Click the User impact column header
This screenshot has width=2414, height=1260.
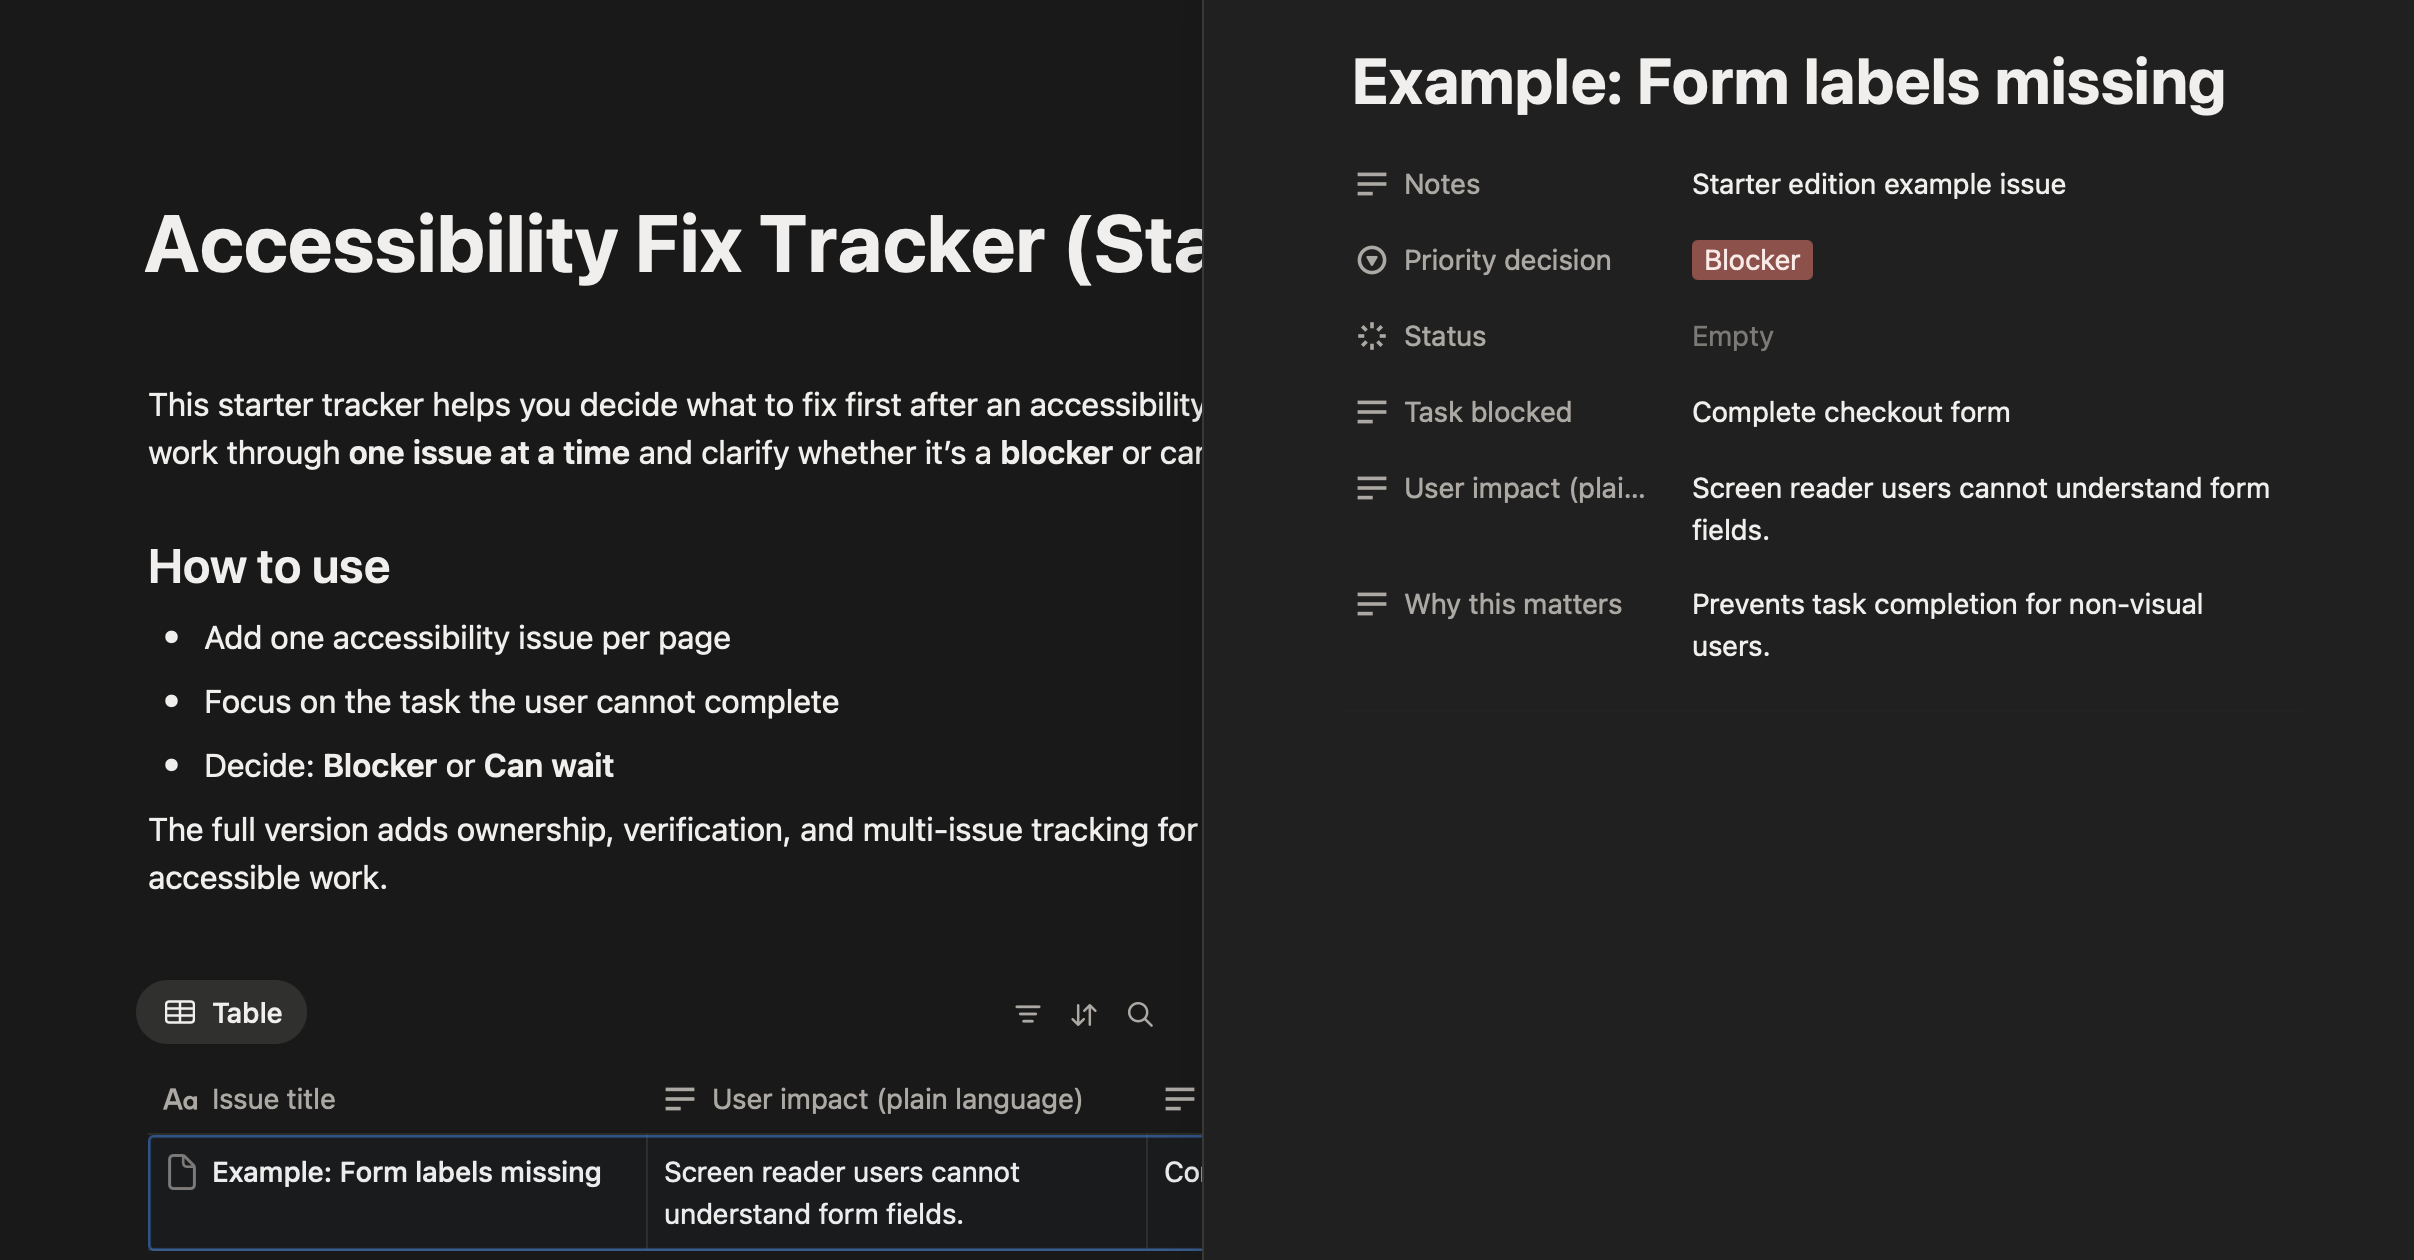896,1099
